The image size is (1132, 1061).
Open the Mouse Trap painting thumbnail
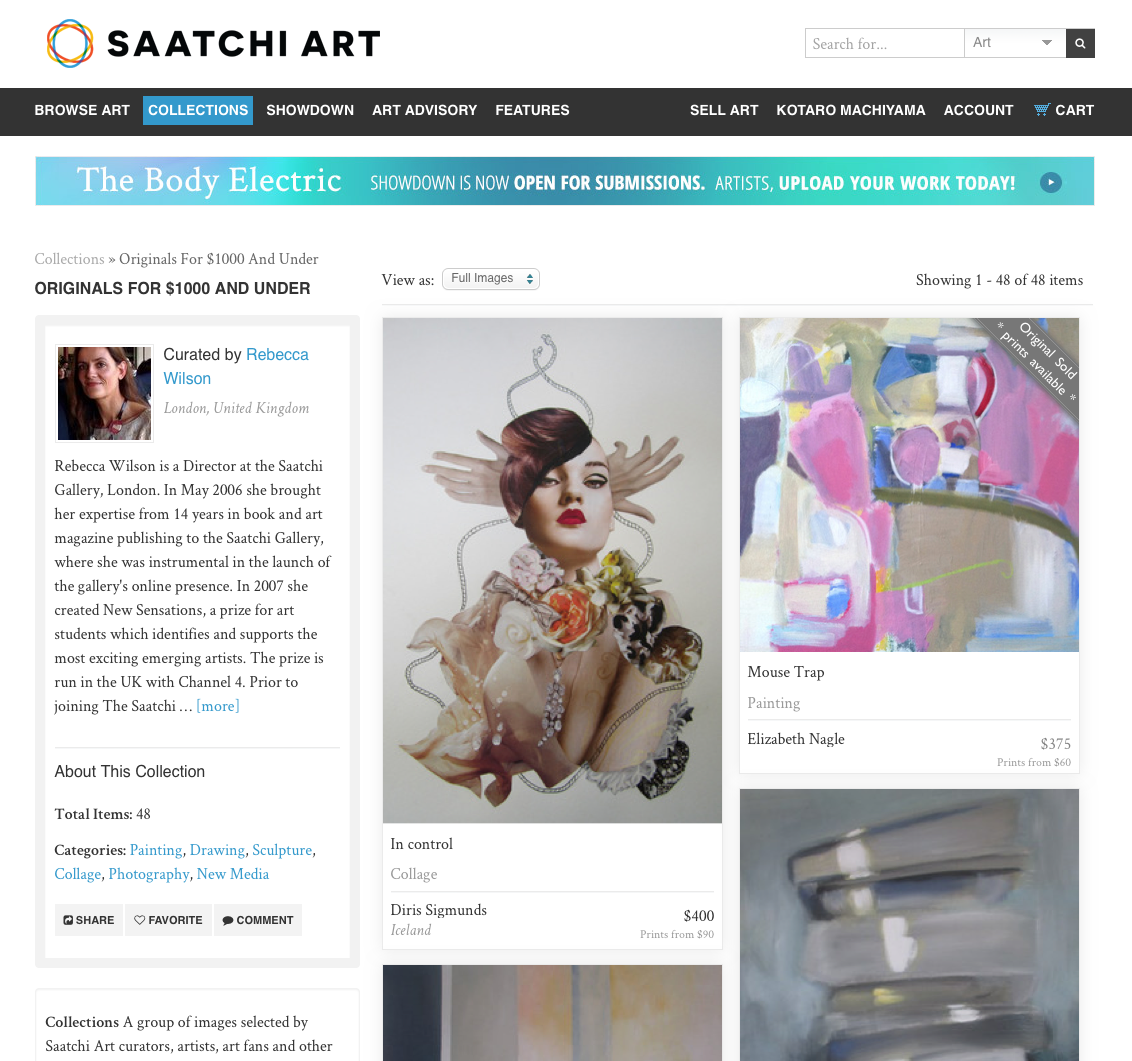click(x=909, y=485)
